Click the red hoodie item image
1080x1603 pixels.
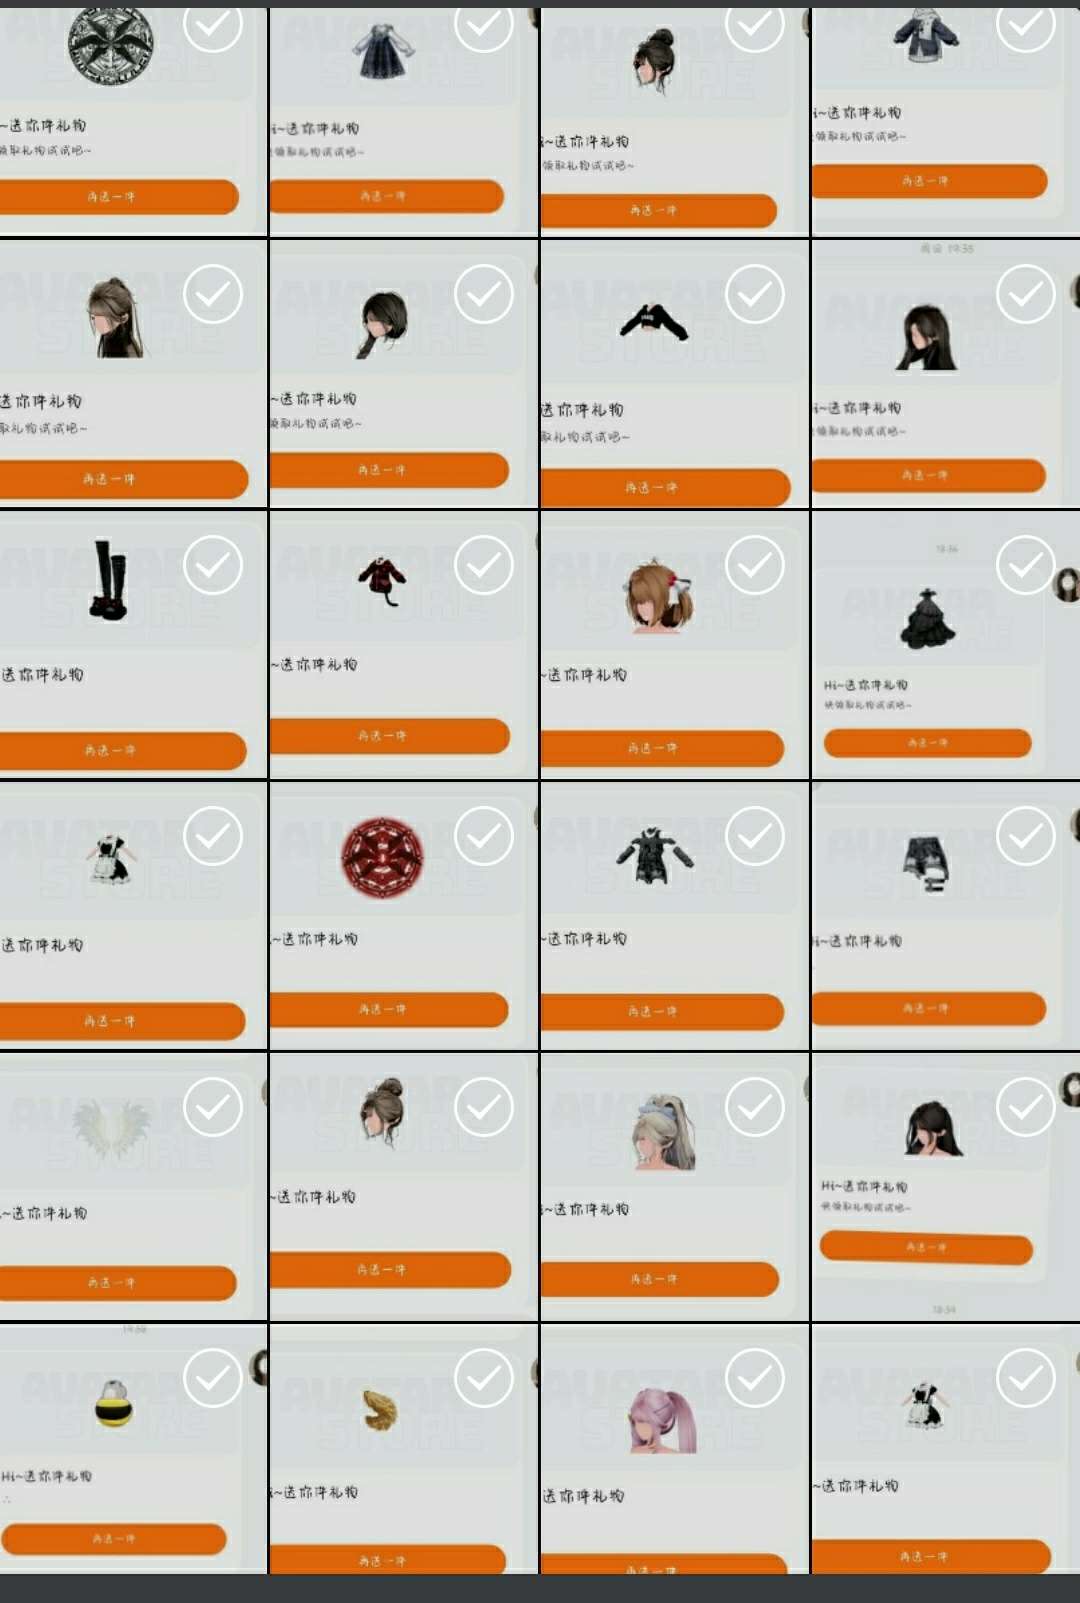[x=382, y=581]
